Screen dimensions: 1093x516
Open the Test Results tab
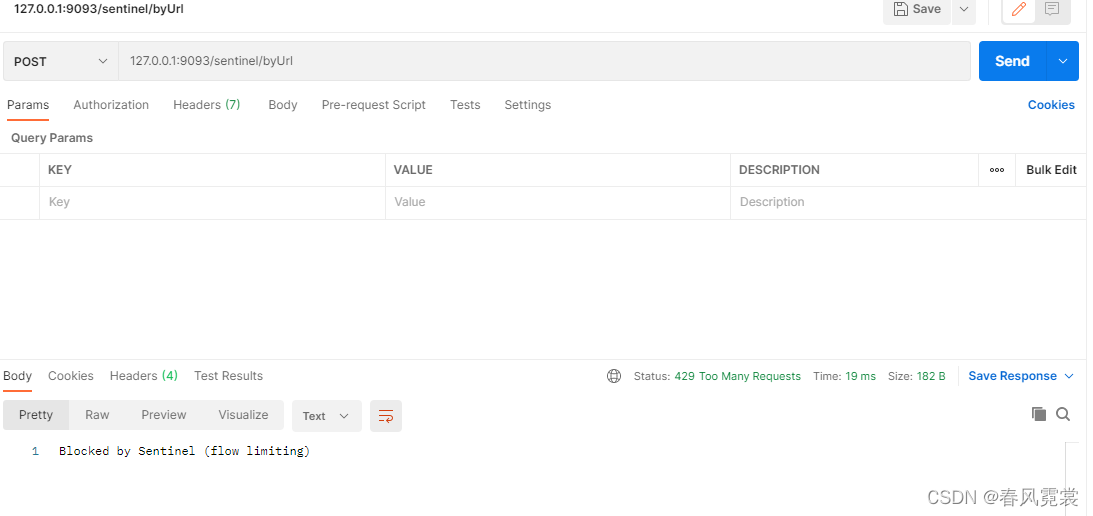pos(228,376)
